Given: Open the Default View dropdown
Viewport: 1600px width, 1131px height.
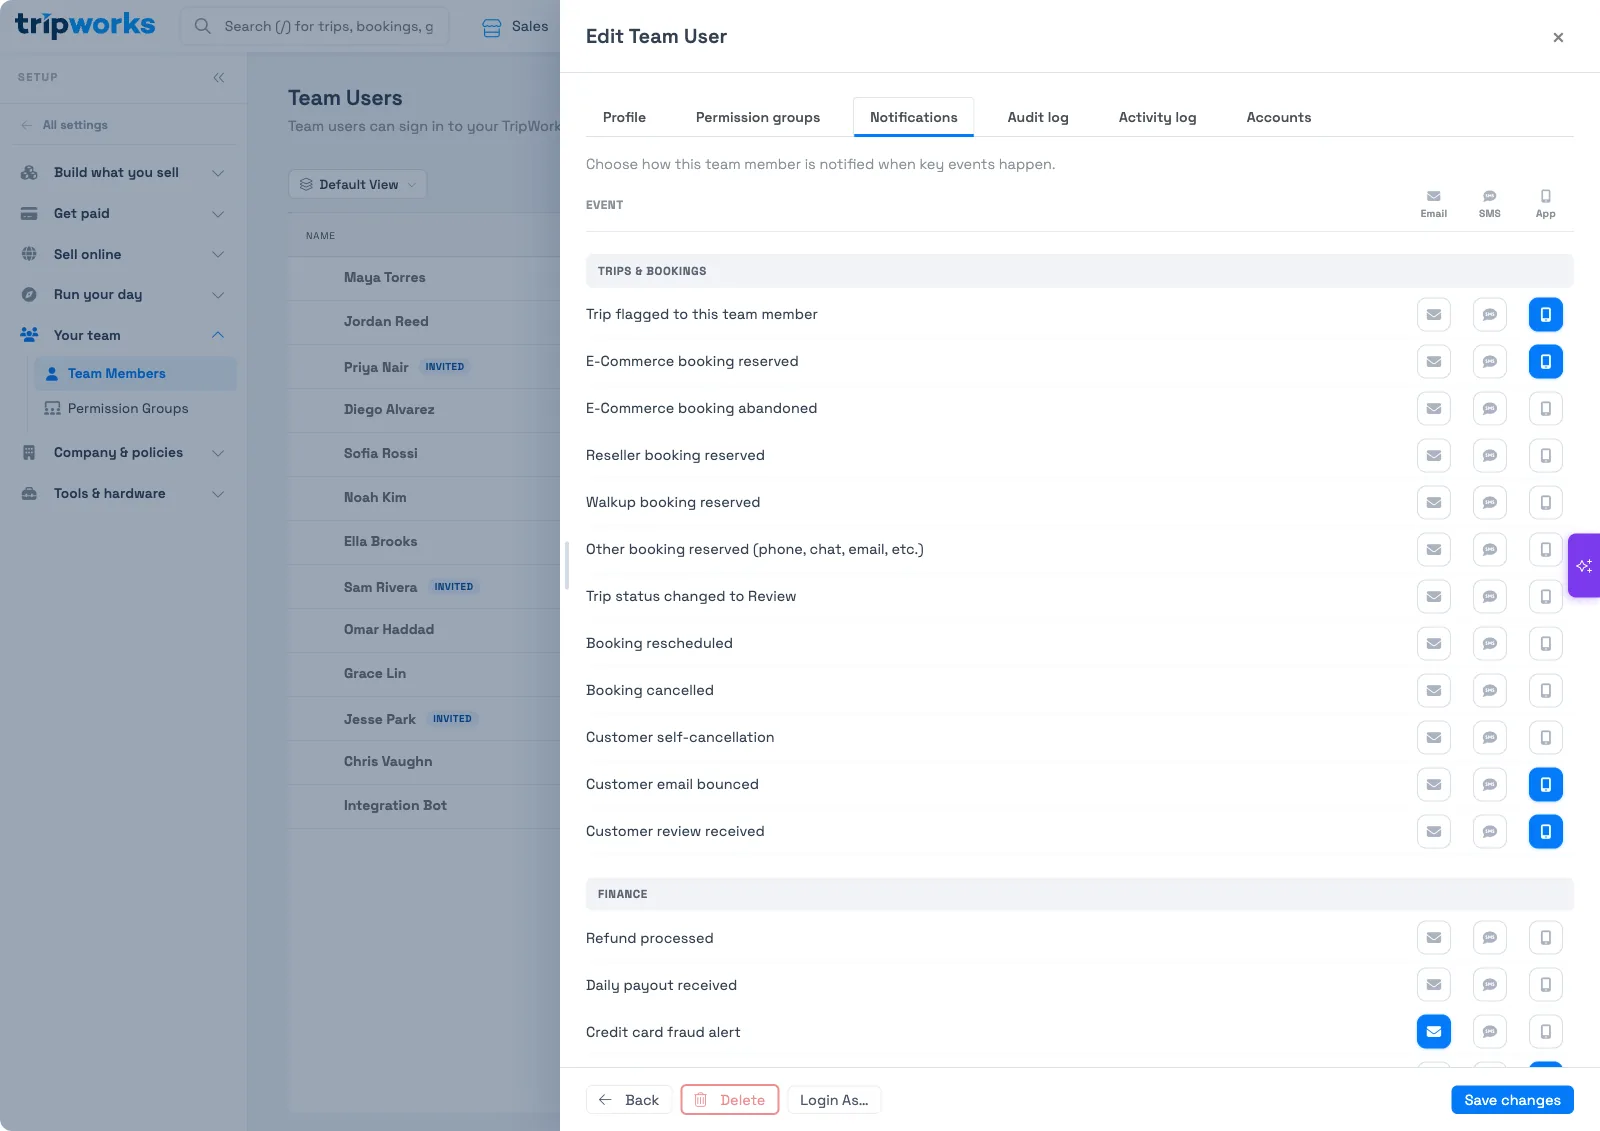Looking at the screenshot, I should (x=358, y=185).
